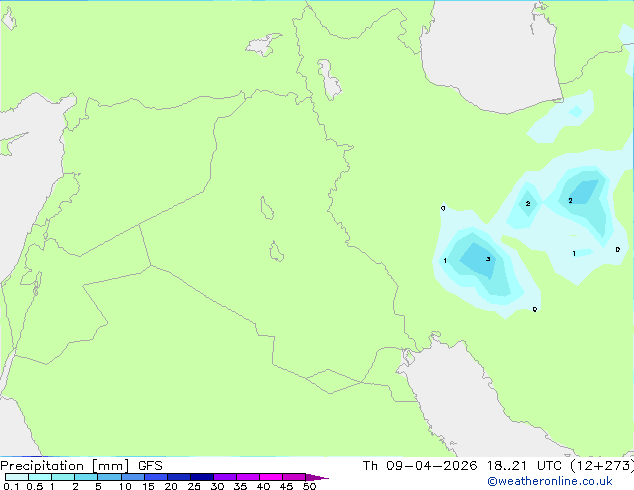Click the 'Th 09-04-2026 18..21 UTC' timestamp text
Viewport: 634px width, 490px height.
click(462, 466)
